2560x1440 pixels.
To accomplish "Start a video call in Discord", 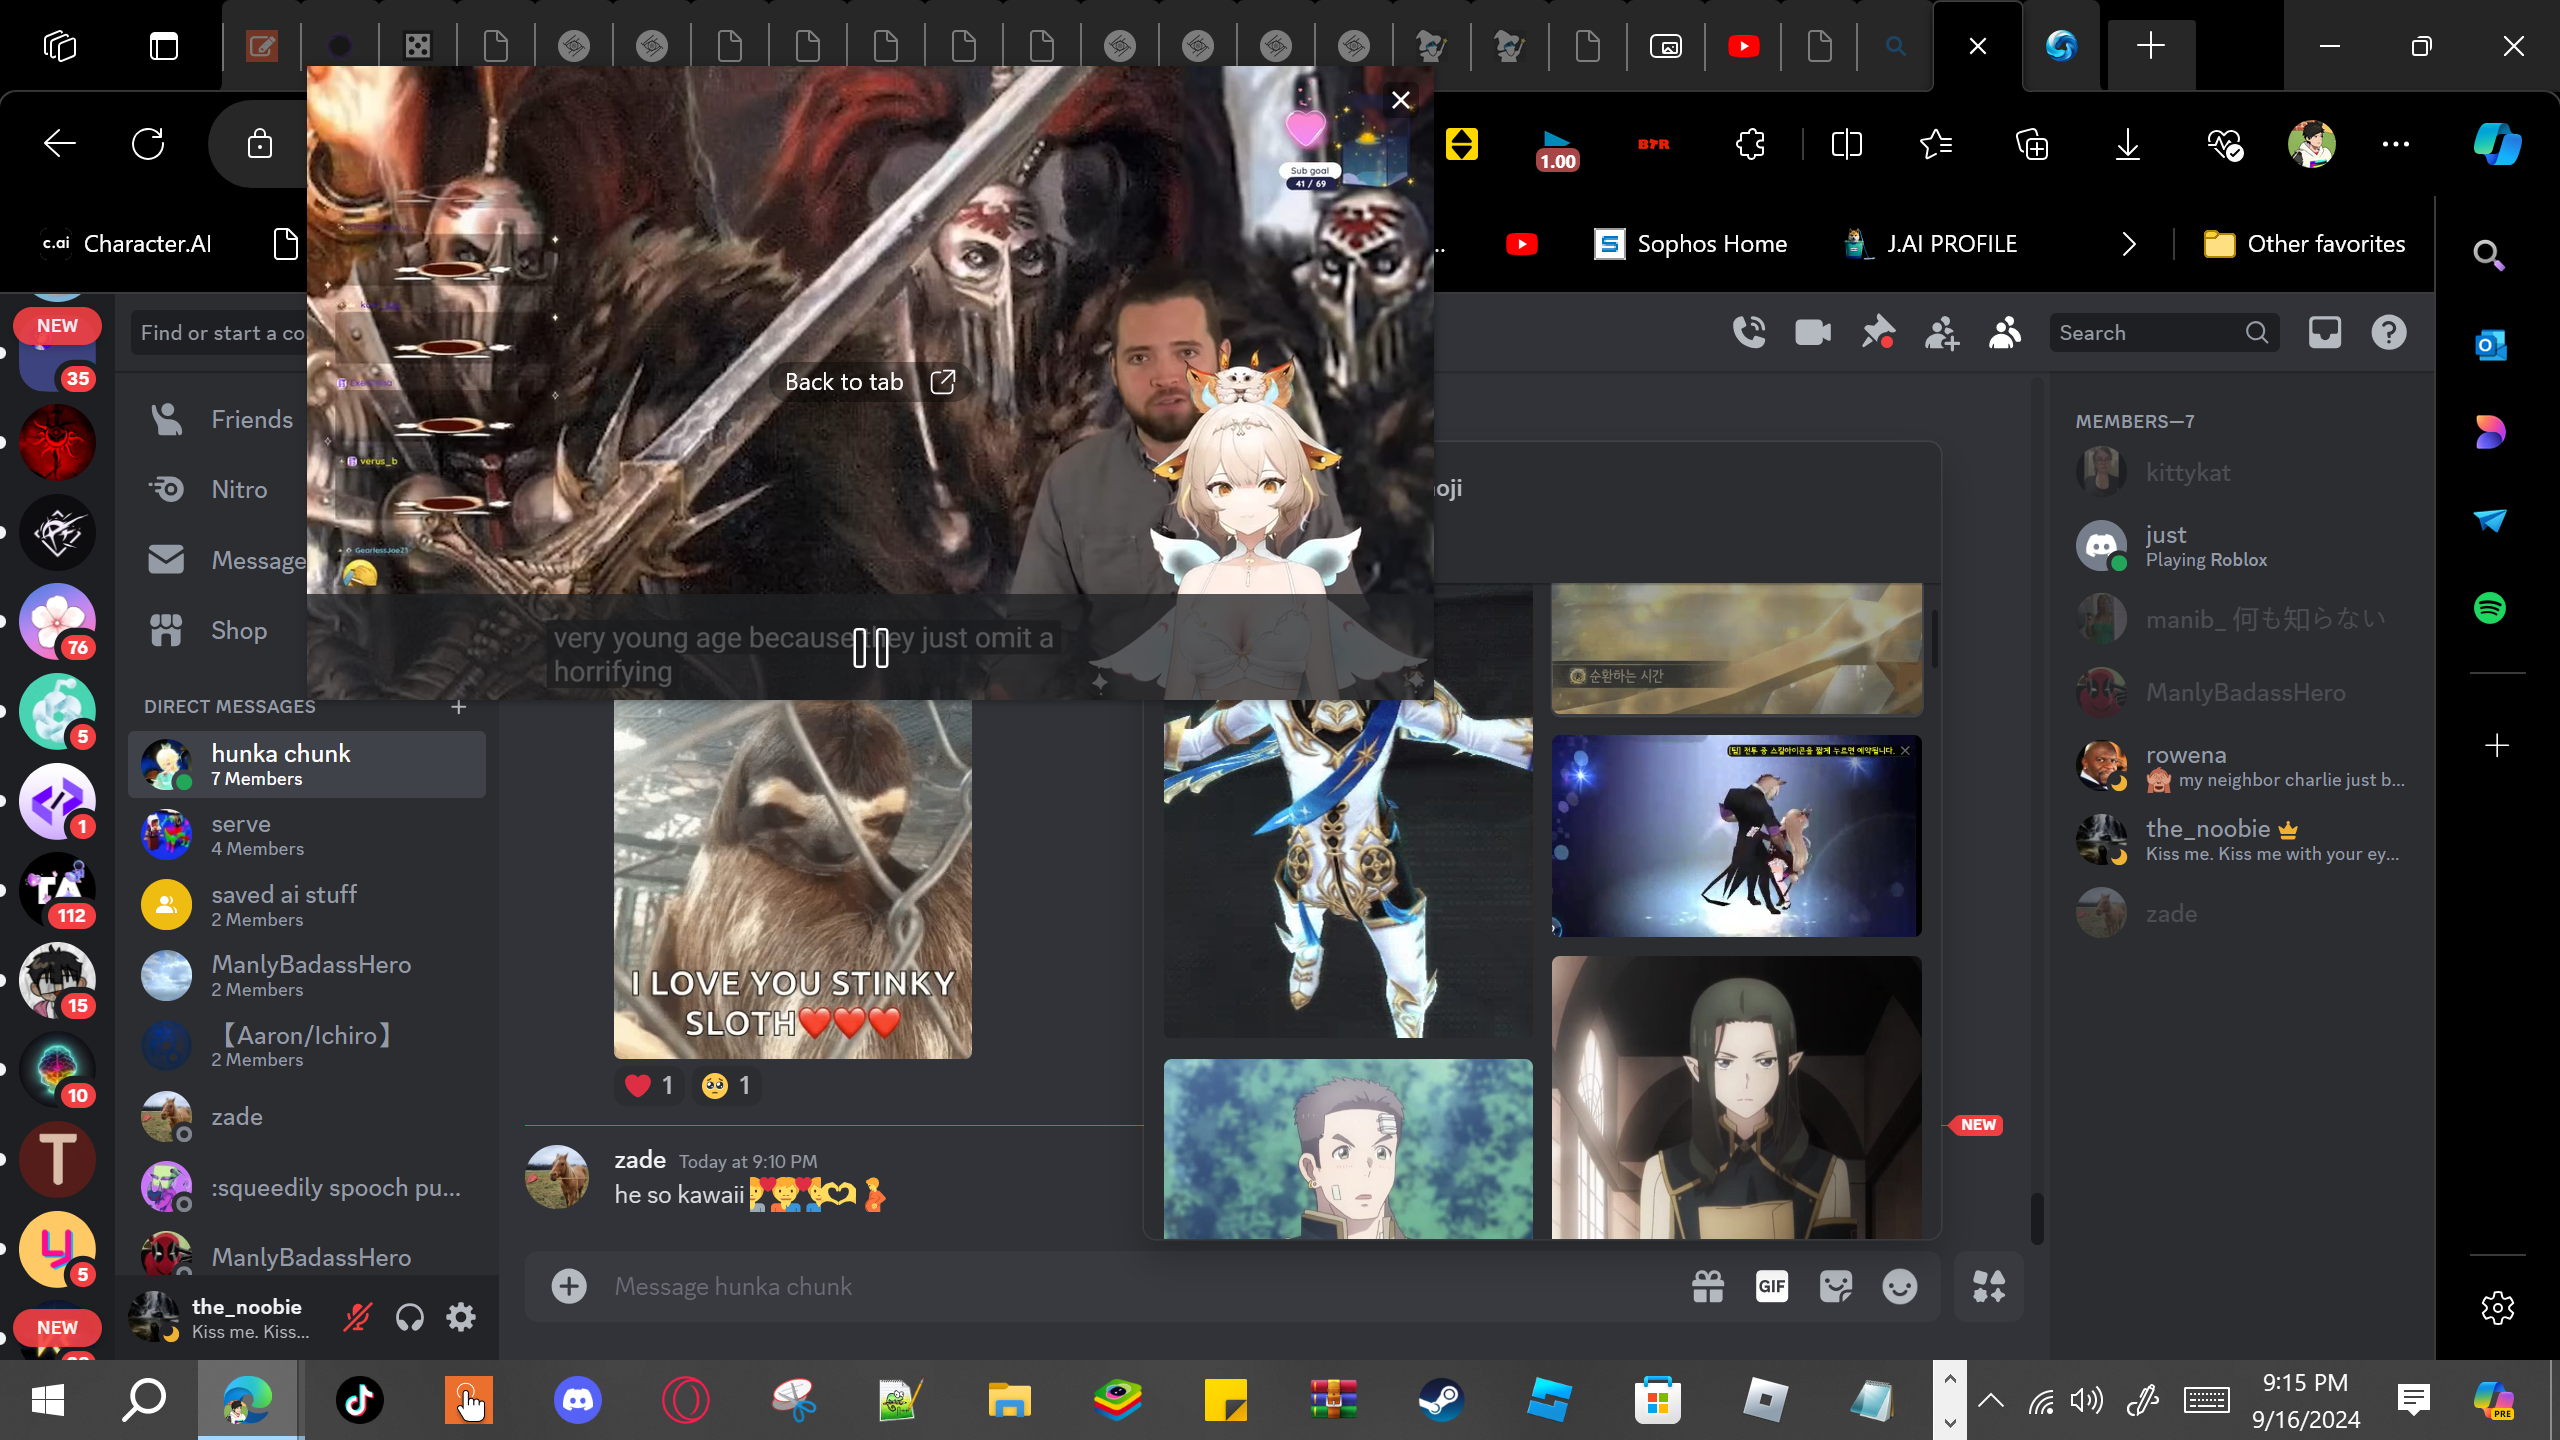I will pos(1813,333).
